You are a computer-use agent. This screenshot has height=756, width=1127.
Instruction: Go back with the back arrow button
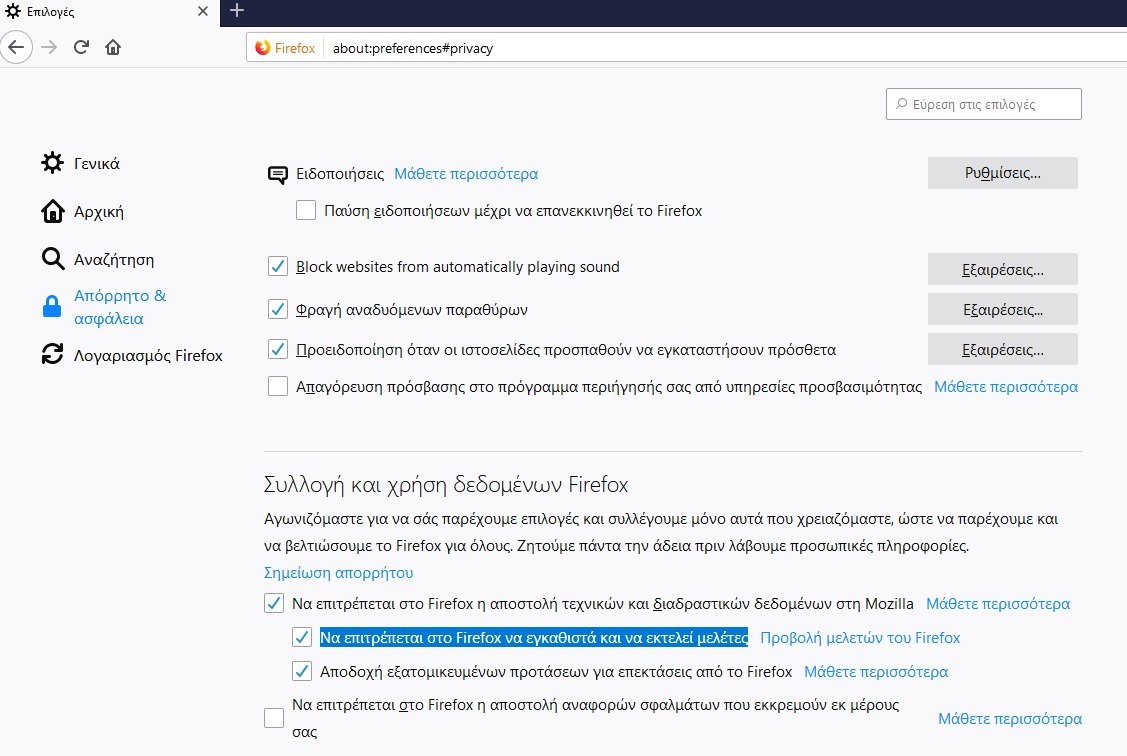coord(16,47)
